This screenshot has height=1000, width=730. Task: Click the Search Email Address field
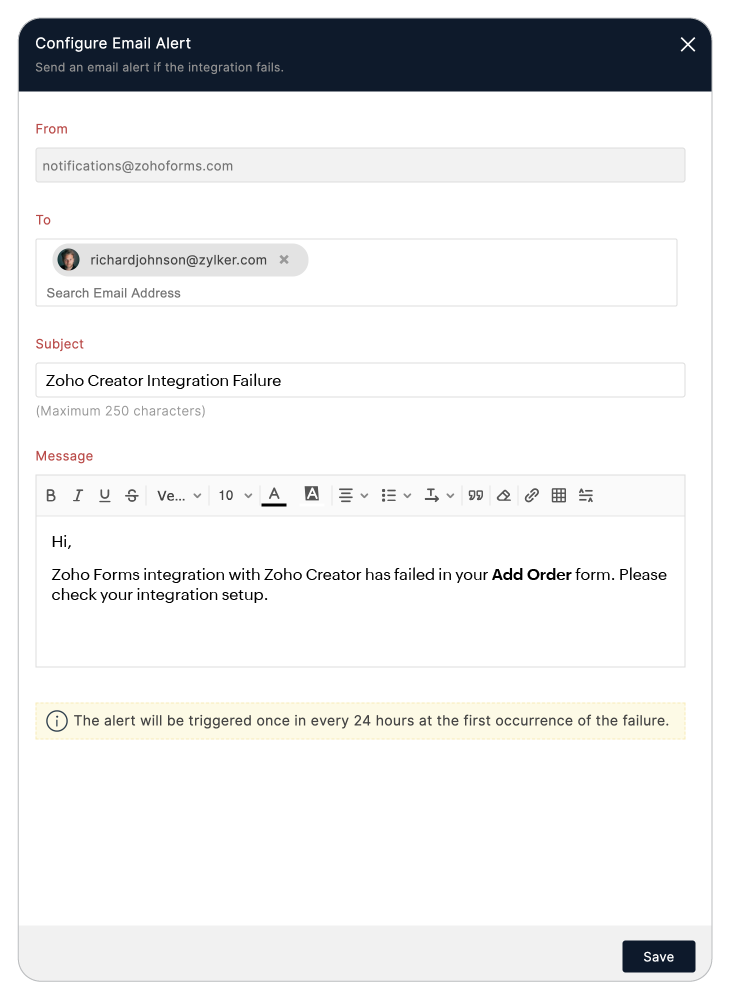pyautogui.click(x=113, y=293)
